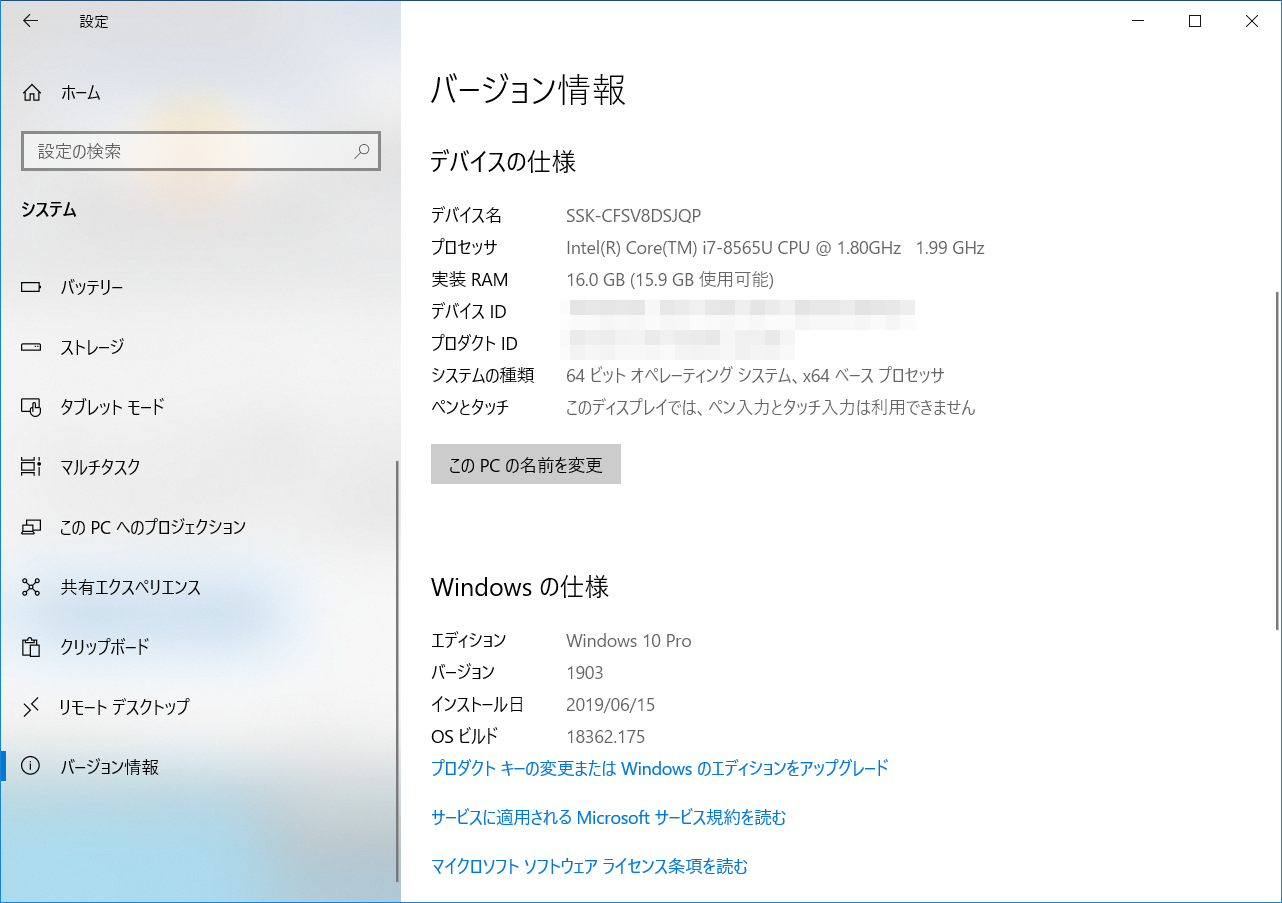Click device name SSK-CFSV8DSJQP
The height and width of the screenshot is (903, 1282).
coord(634,216)
